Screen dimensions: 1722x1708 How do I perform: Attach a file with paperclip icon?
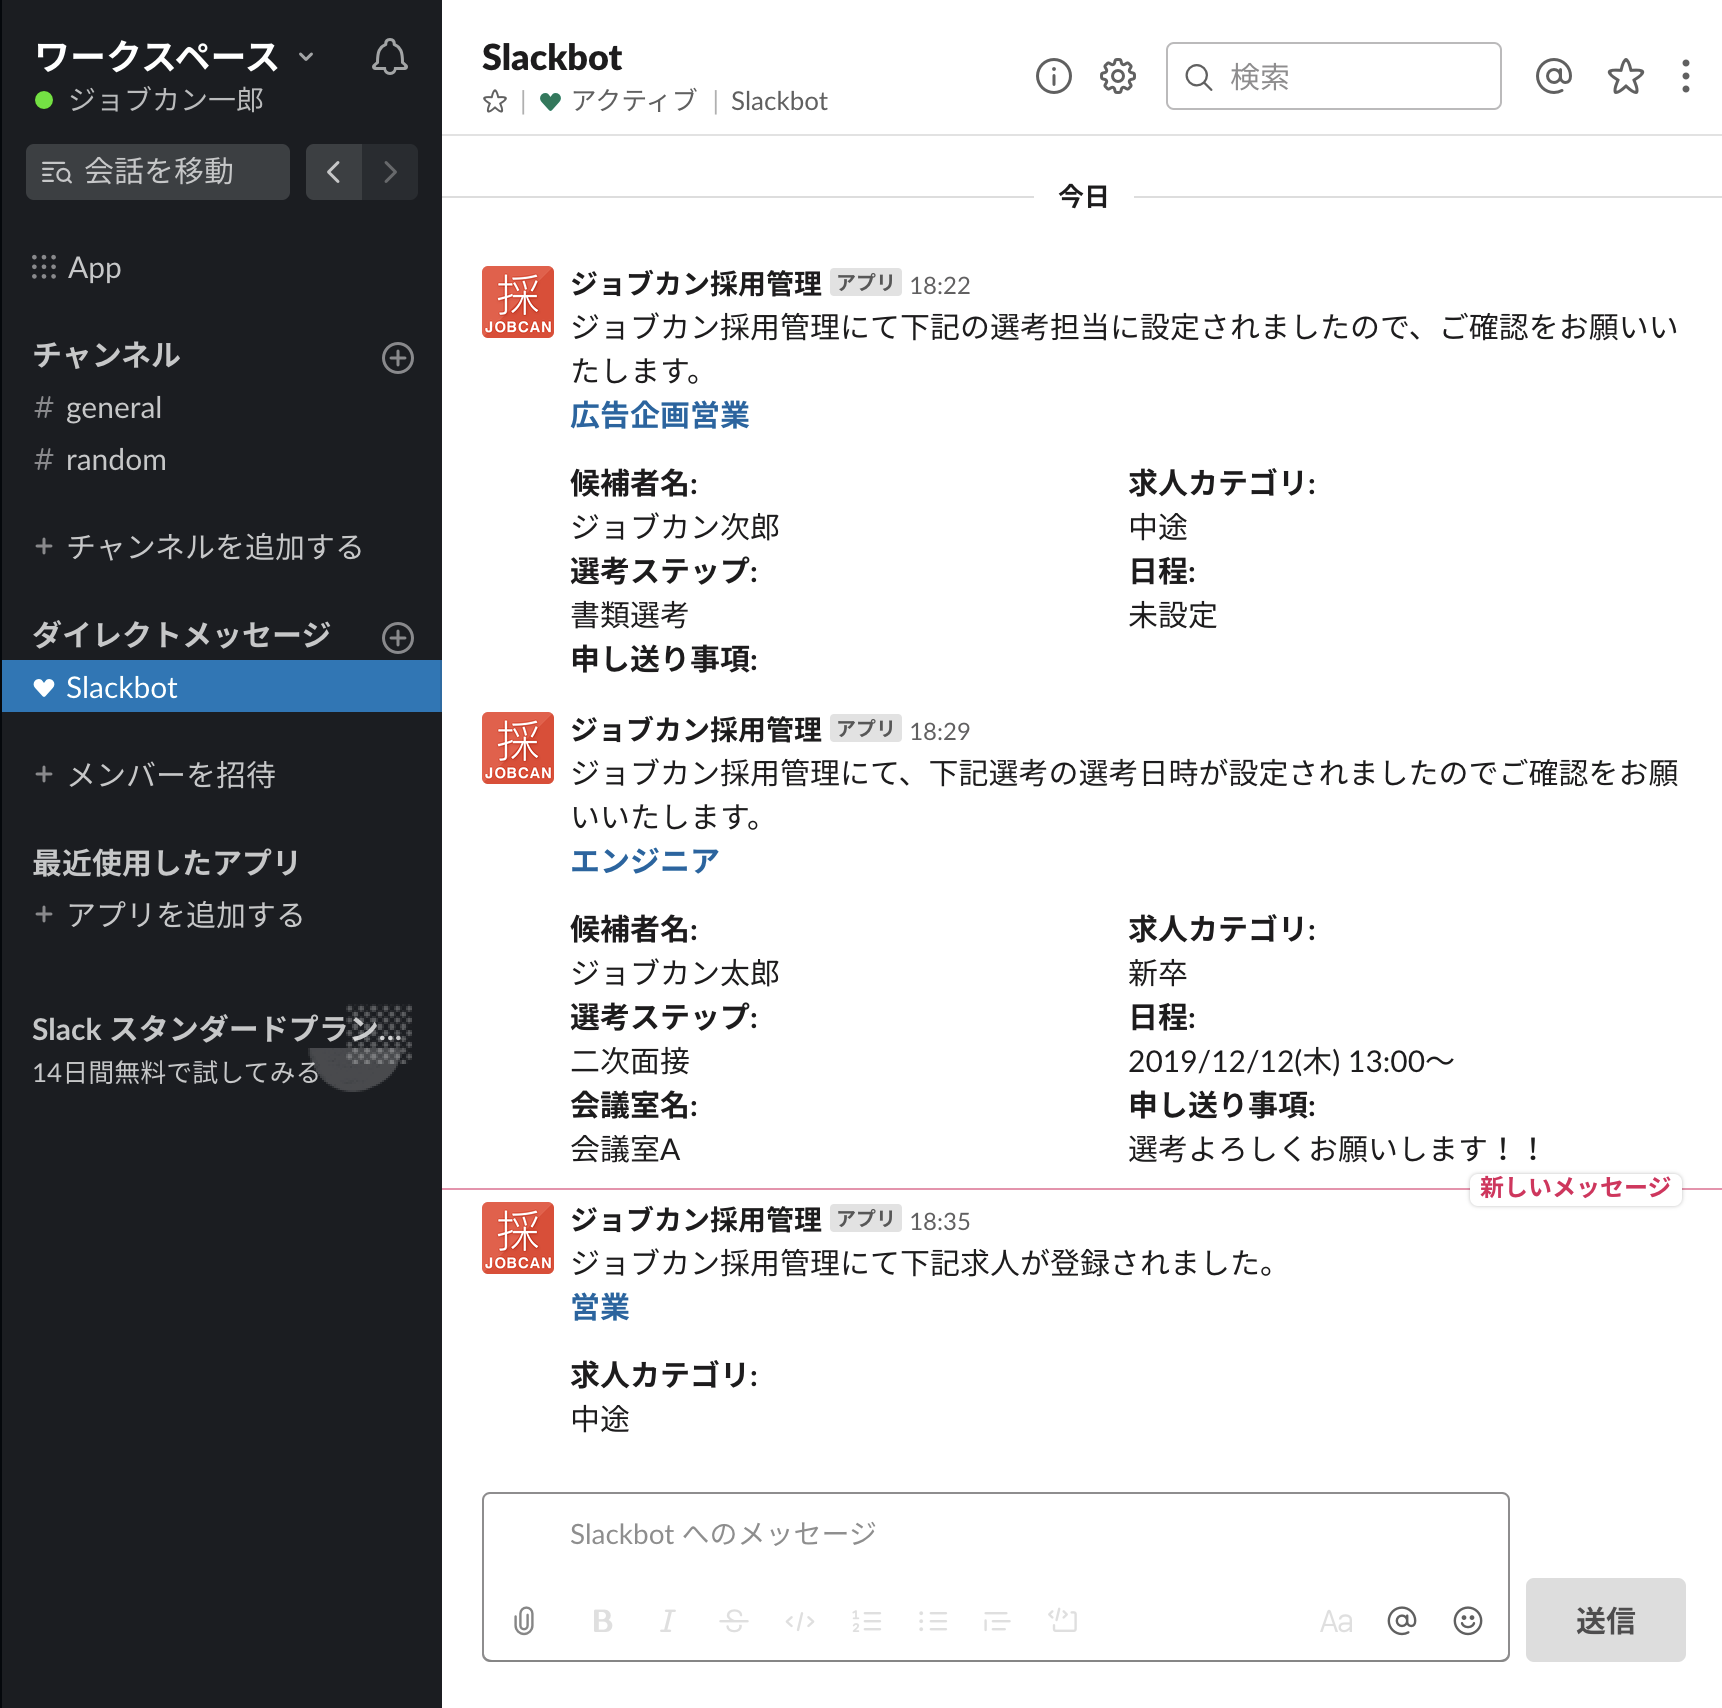coord(524,1621)
